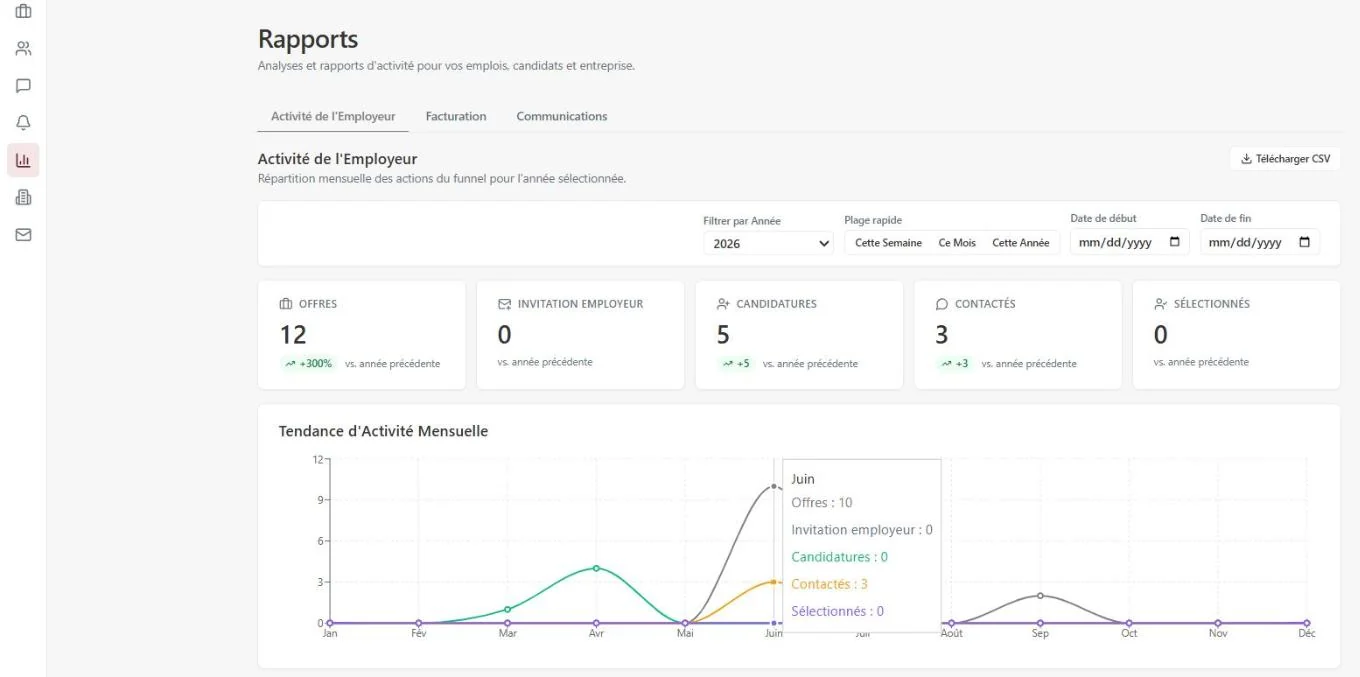Click the +3 badge on Contactés card

pos(954,364)
